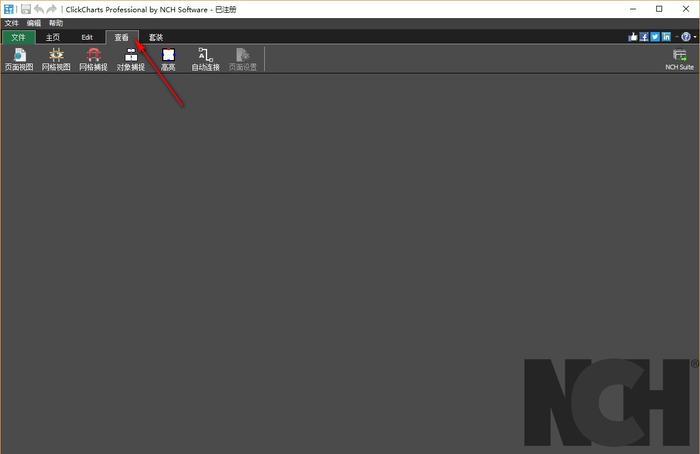Screen dimensions: 700x454
Task: Open the 帮助 menu in menu bar
Action: point(56,22)
